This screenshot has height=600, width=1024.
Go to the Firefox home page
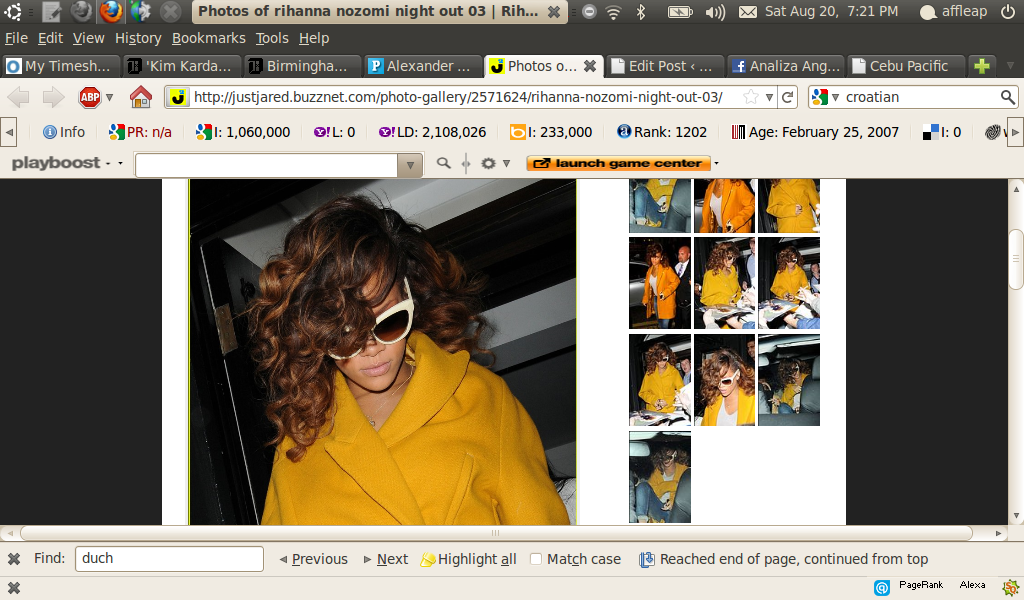click(140, 97)
